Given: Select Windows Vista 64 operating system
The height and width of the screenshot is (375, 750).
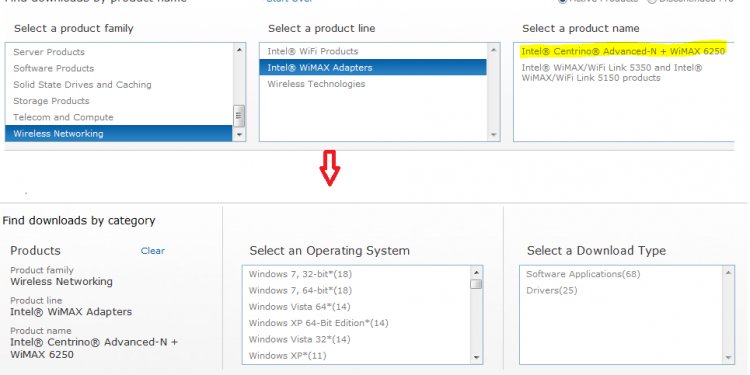Looking at the screenshot, I should (356, 307).
